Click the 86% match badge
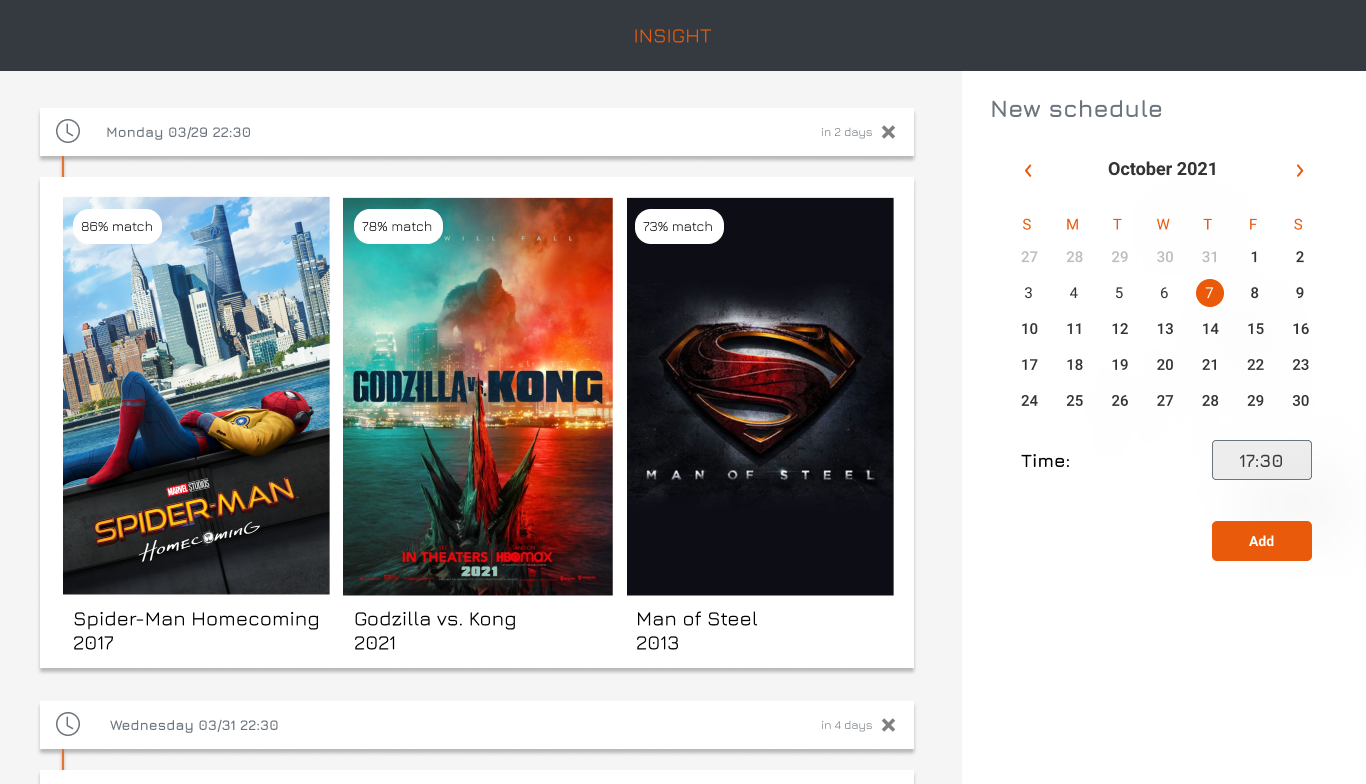The image size is (1366, 784). tap(117, 227)
